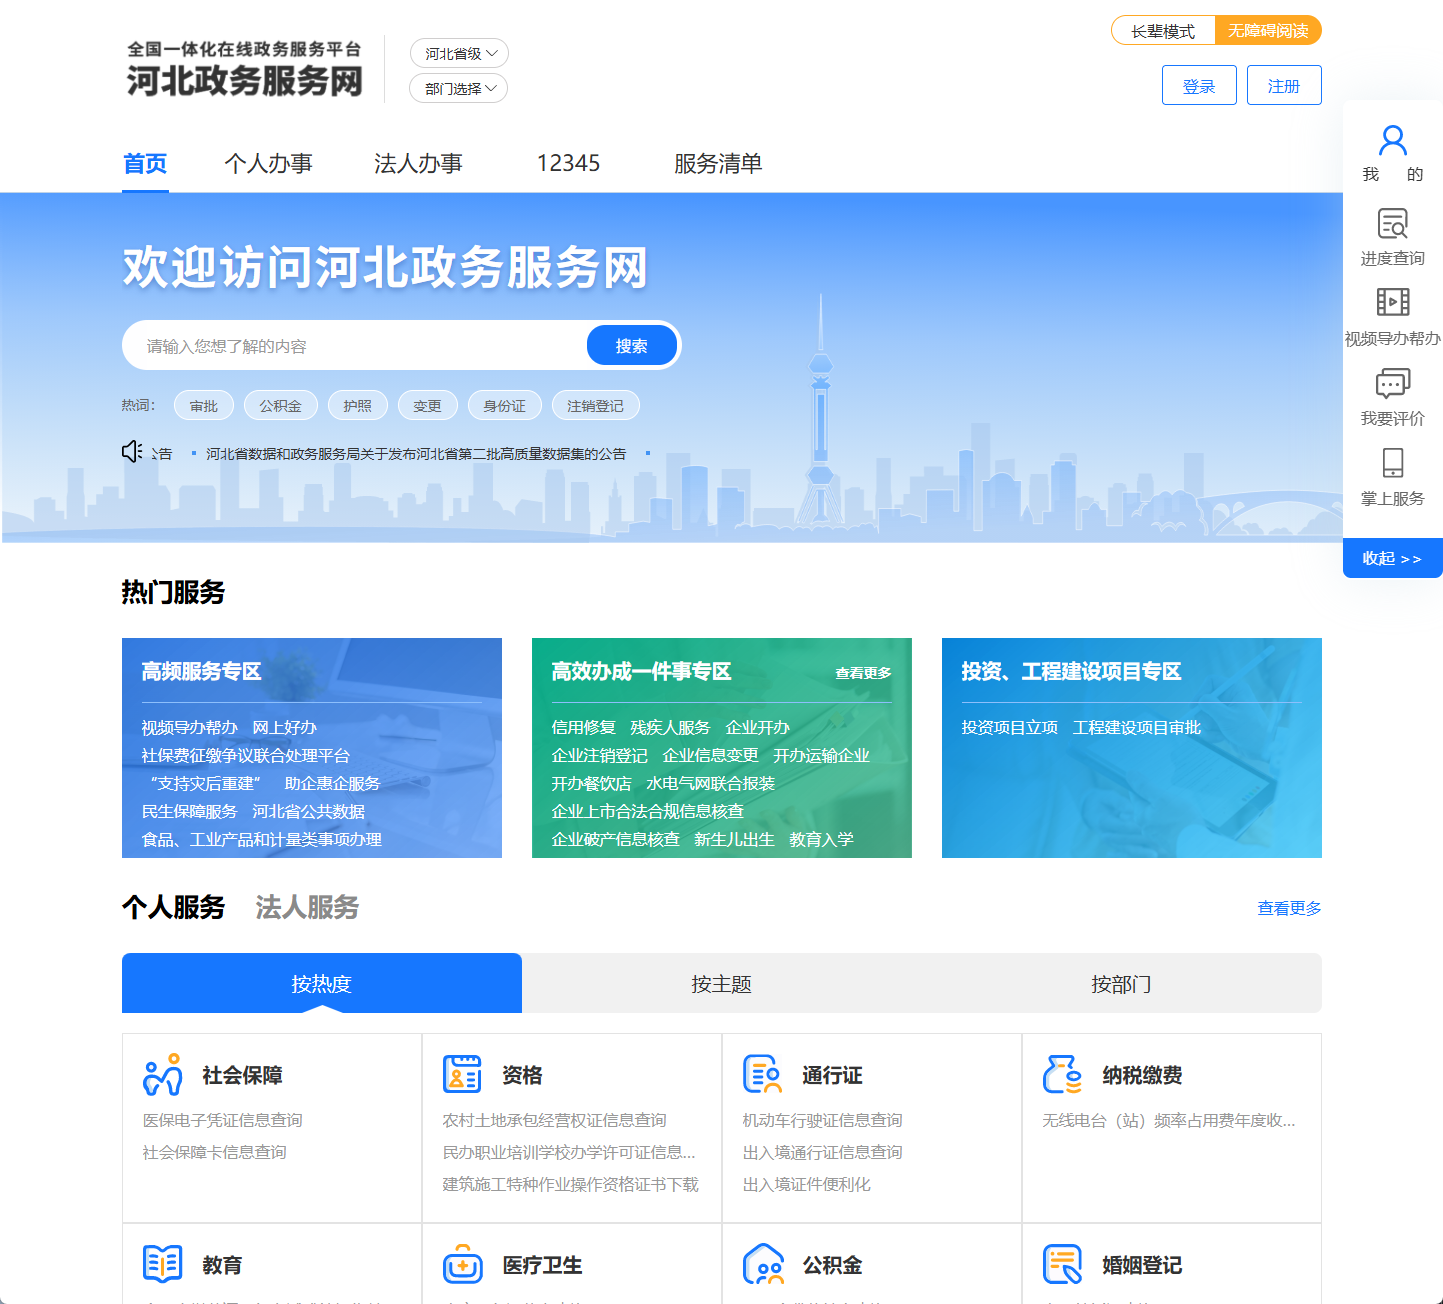Open the 进度查询 sidebar icon
Screen dimensions: 1443x1304
1392,224
